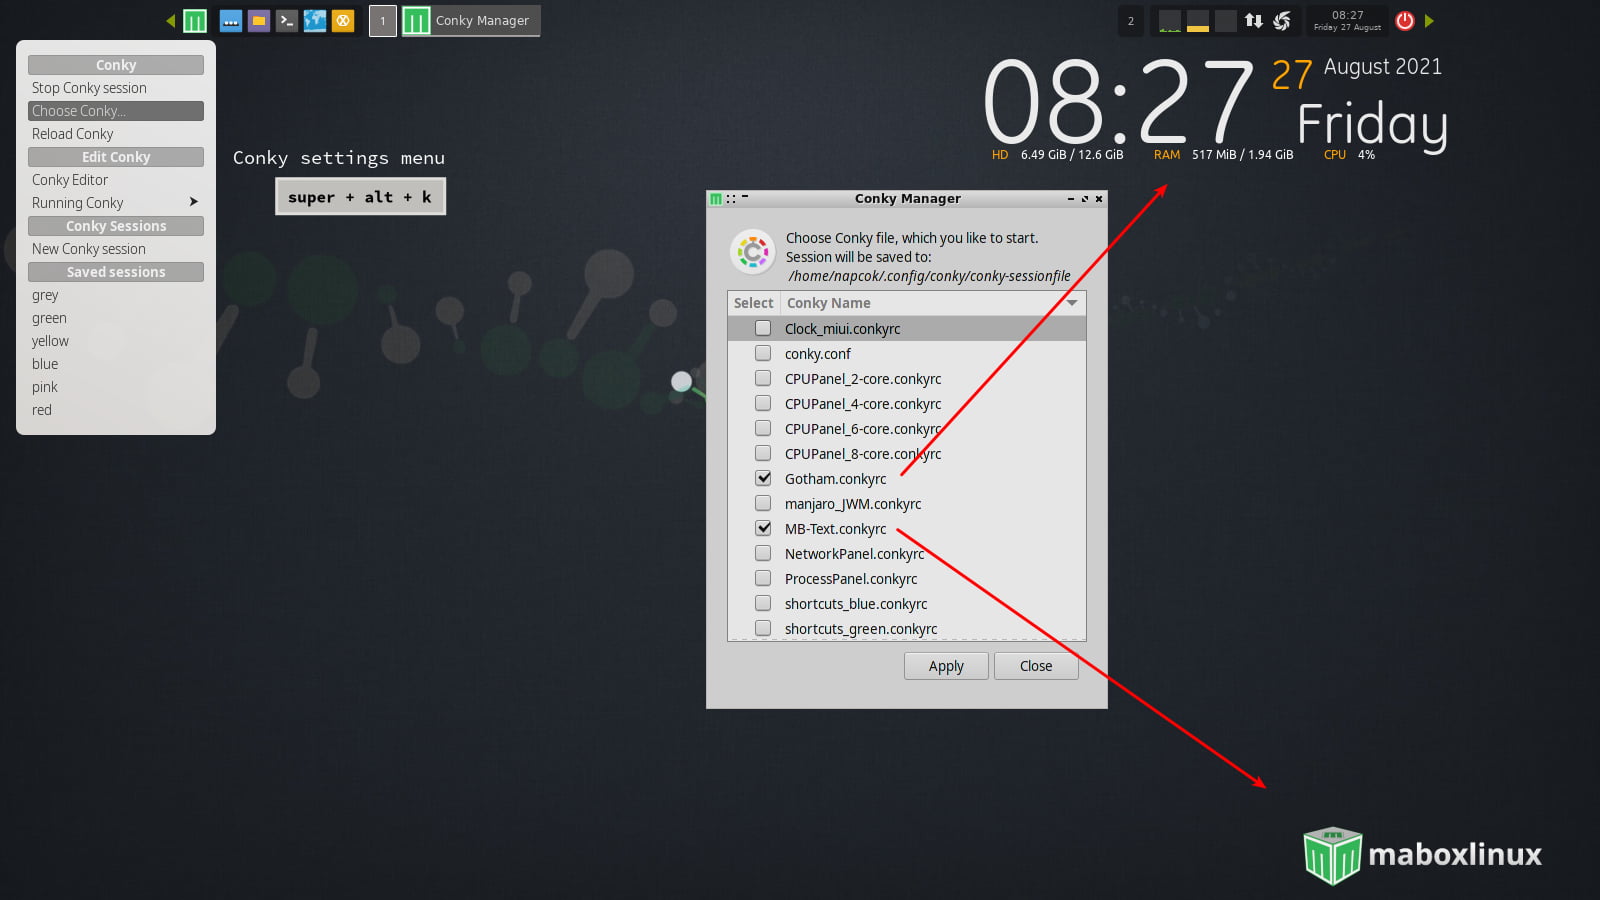Screen dimensions: 1600x900
Task: Click the Conky Name column sort arrow
Action: pos(1072,303)
